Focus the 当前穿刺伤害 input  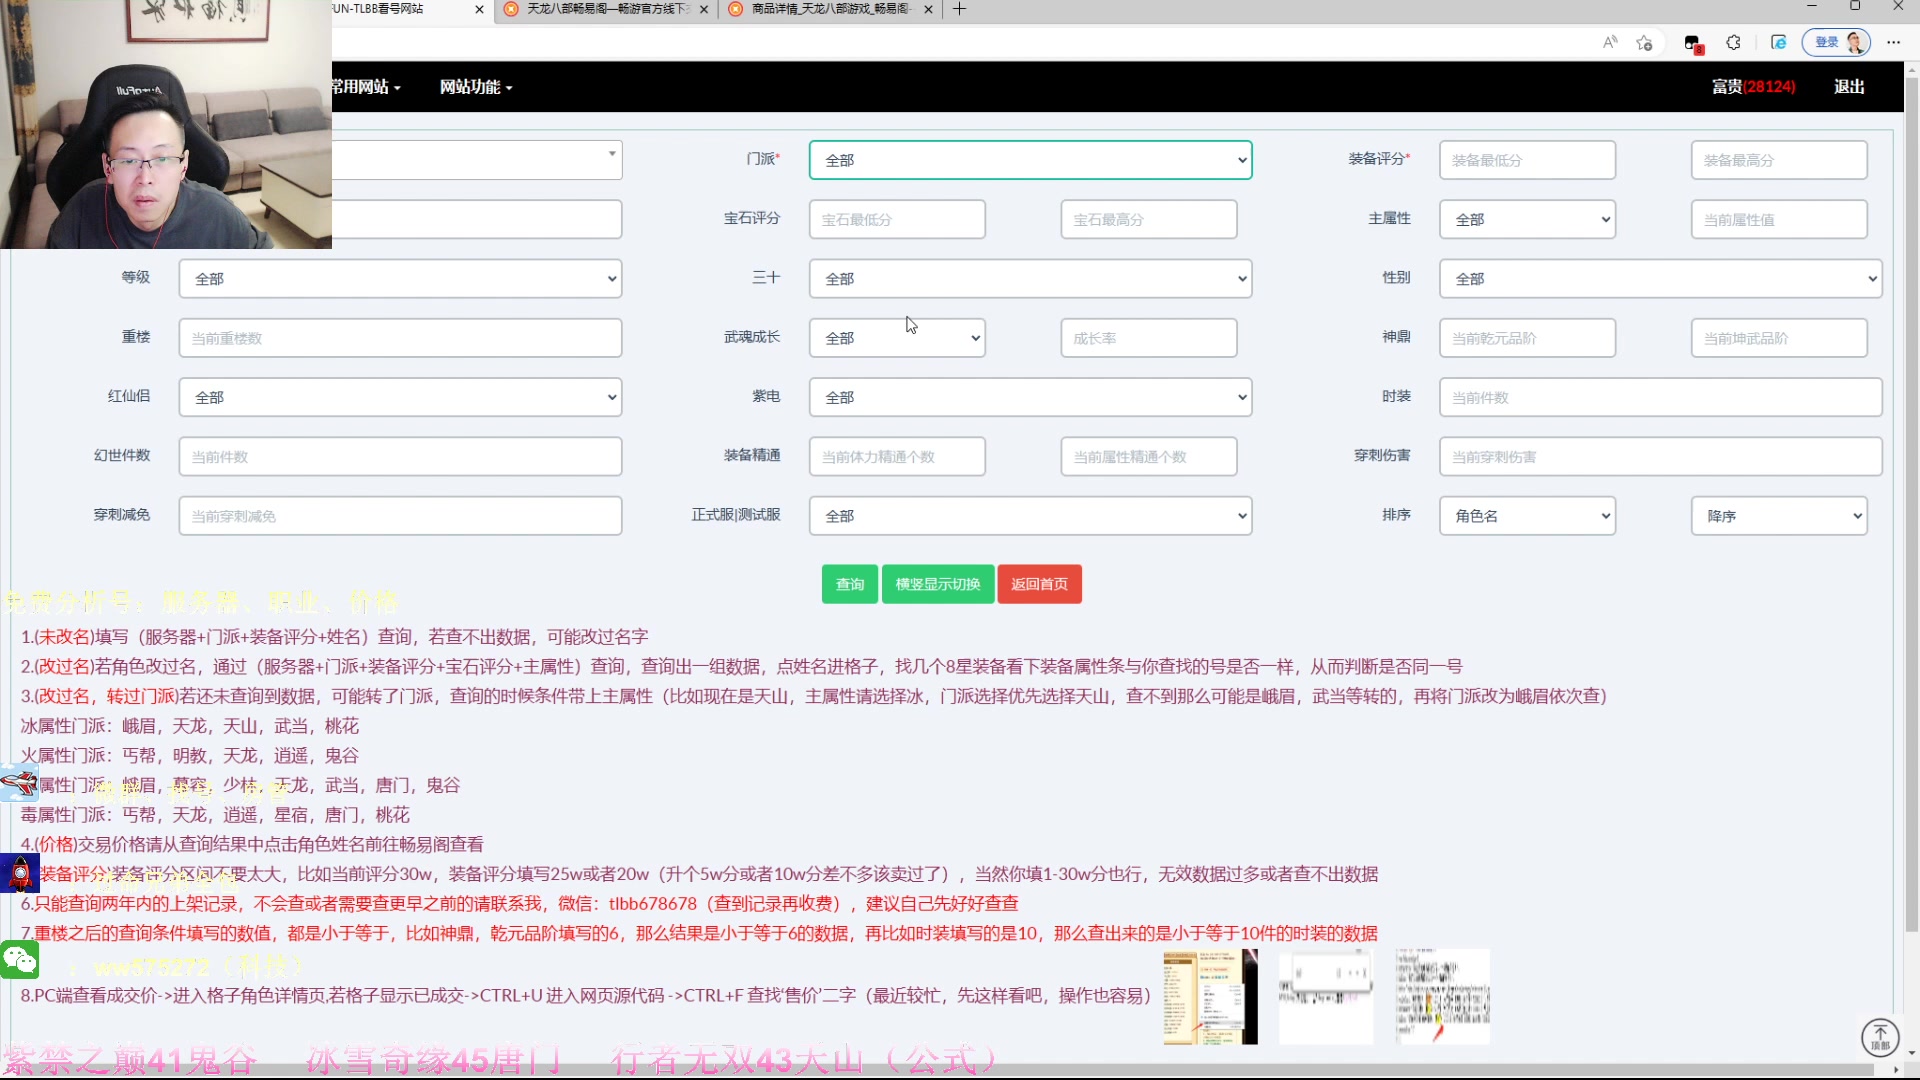coord(1660,456)
